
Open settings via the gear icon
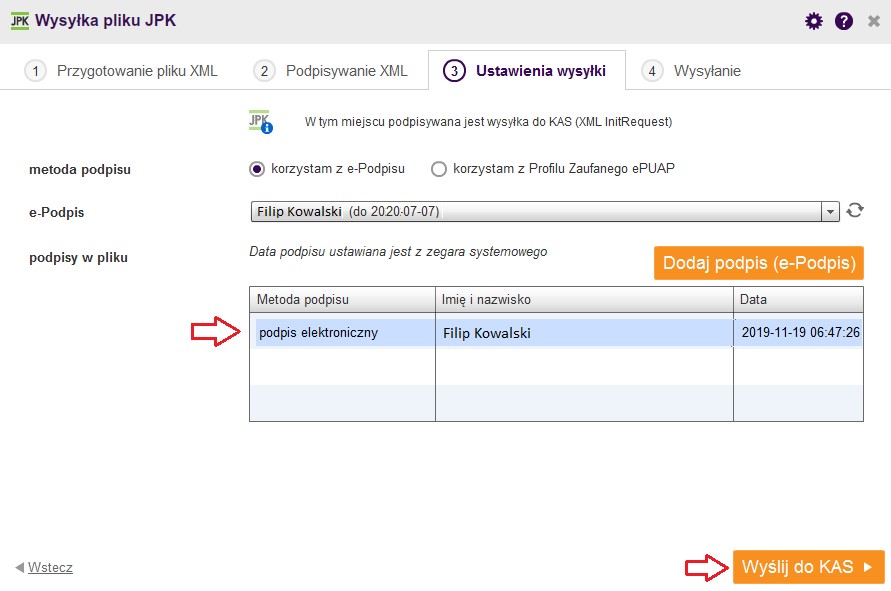click(x=814, y=22)
